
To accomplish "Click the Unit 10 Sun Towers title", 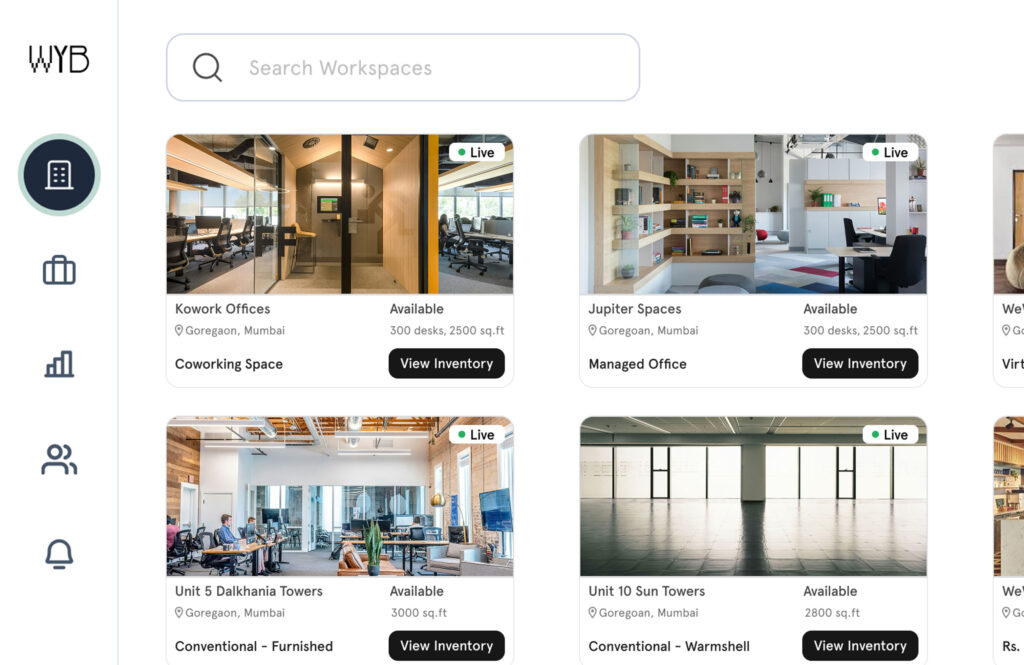I will coord(647,591).
